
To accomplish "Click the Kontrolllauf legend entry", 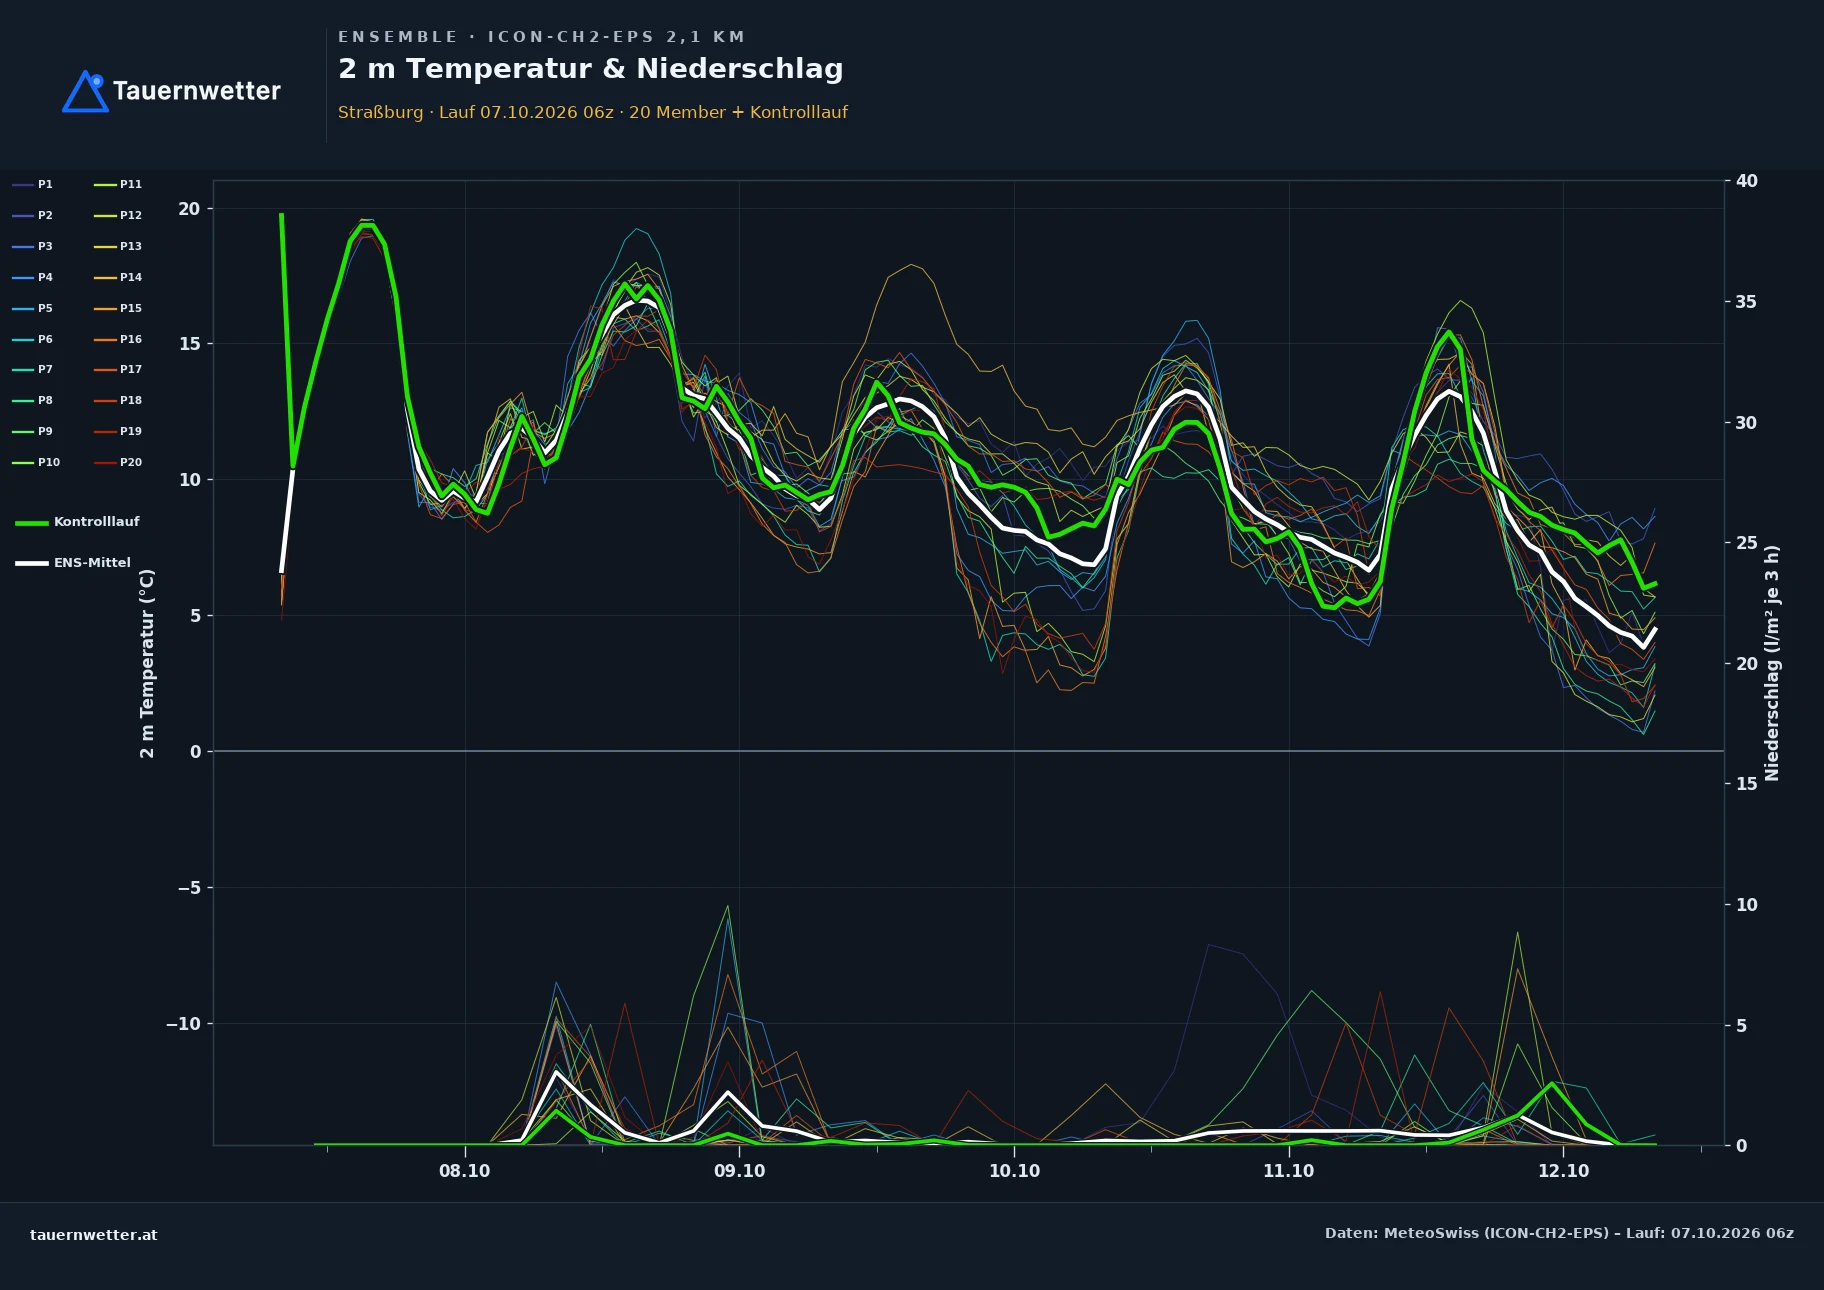I will click(77, 522).
